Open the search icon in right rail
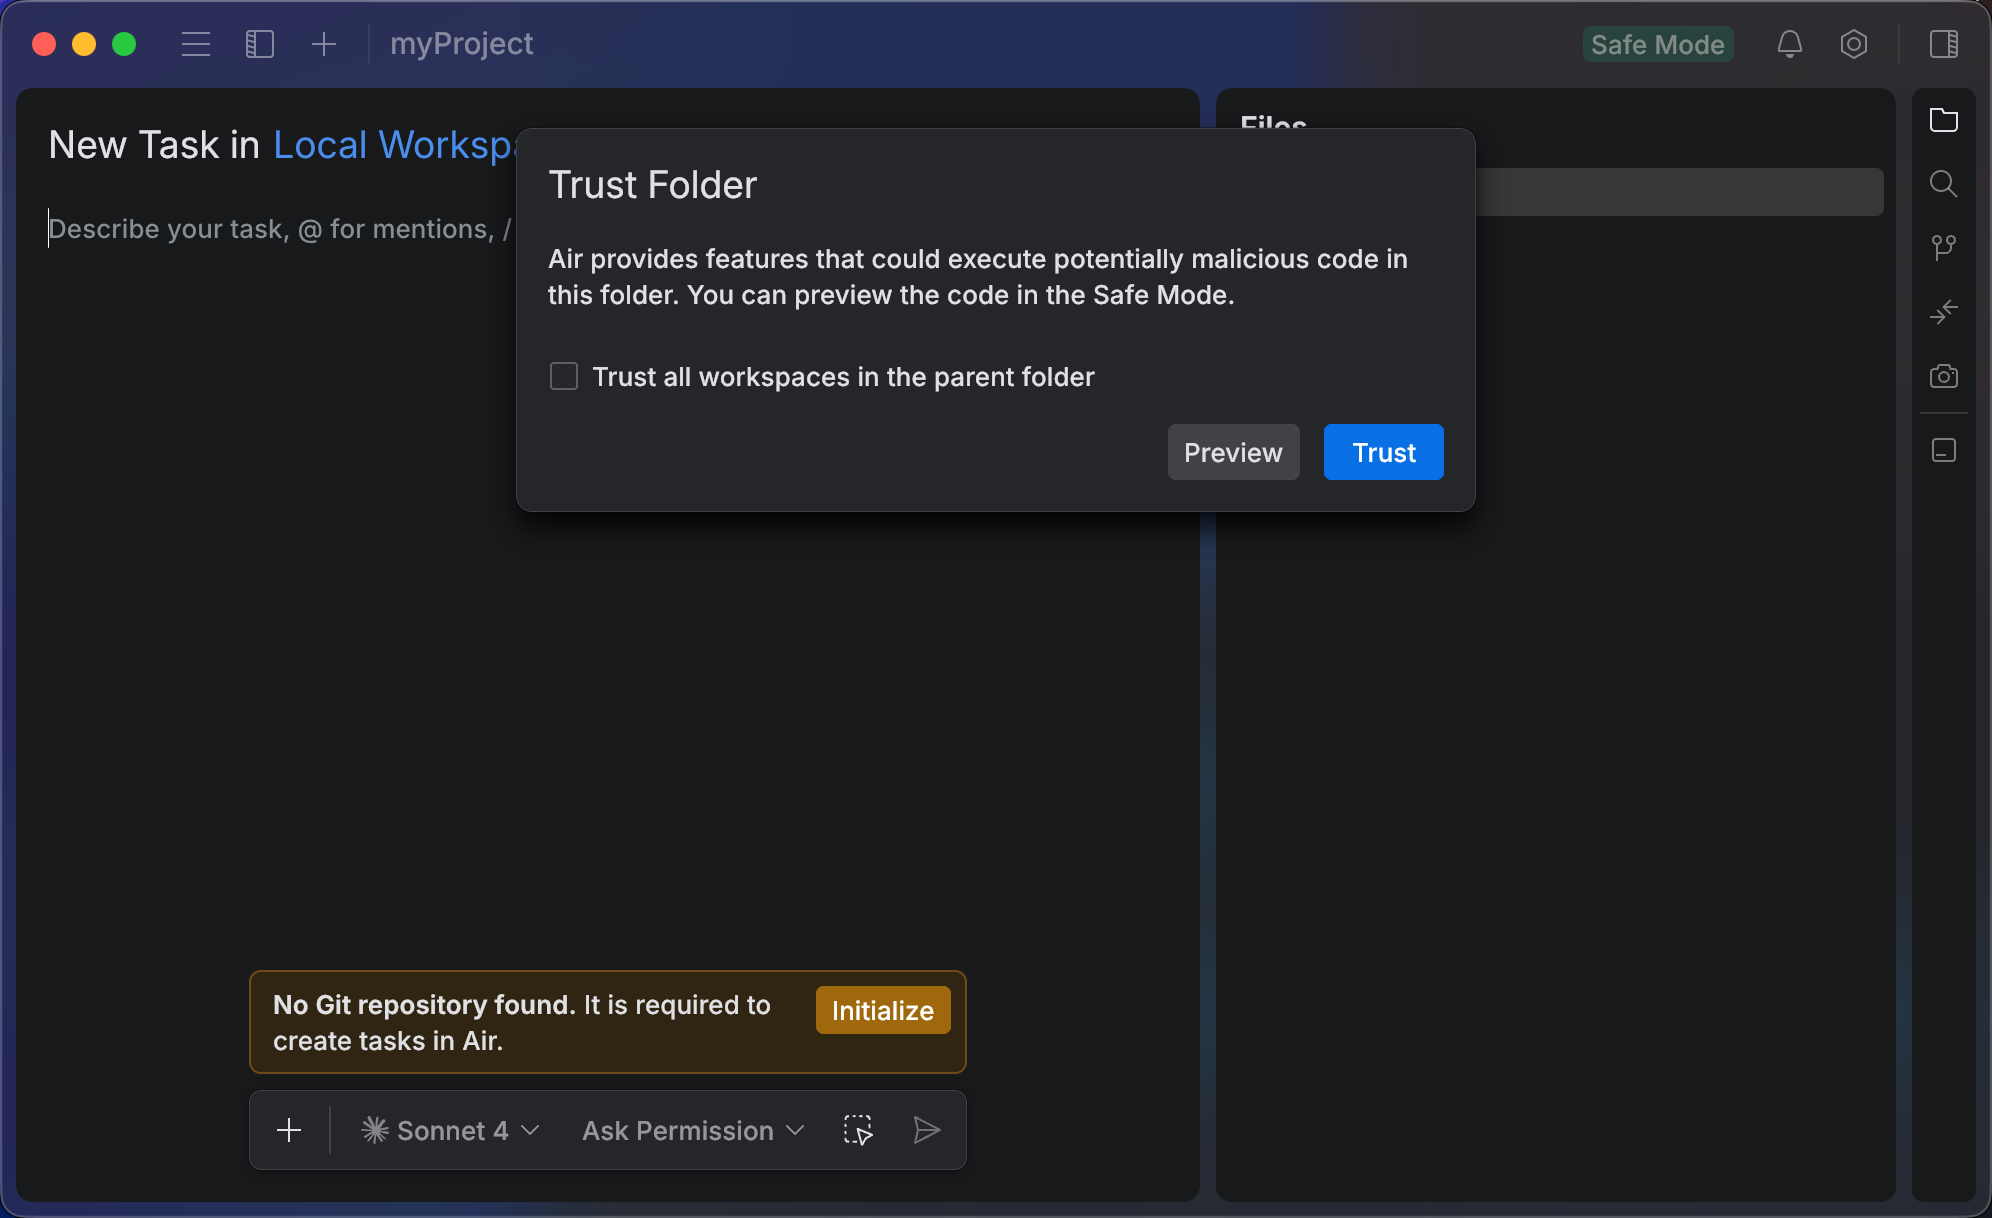 [x=1944, y=184]
